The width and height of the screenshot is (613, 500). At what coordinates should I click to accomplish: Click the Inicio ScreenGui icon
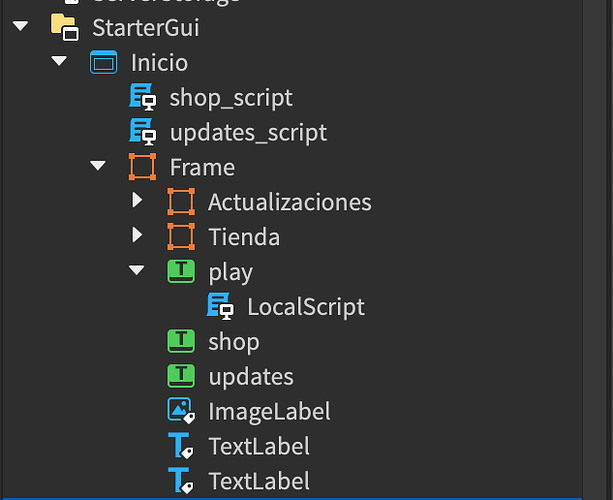tap(104, 63)
